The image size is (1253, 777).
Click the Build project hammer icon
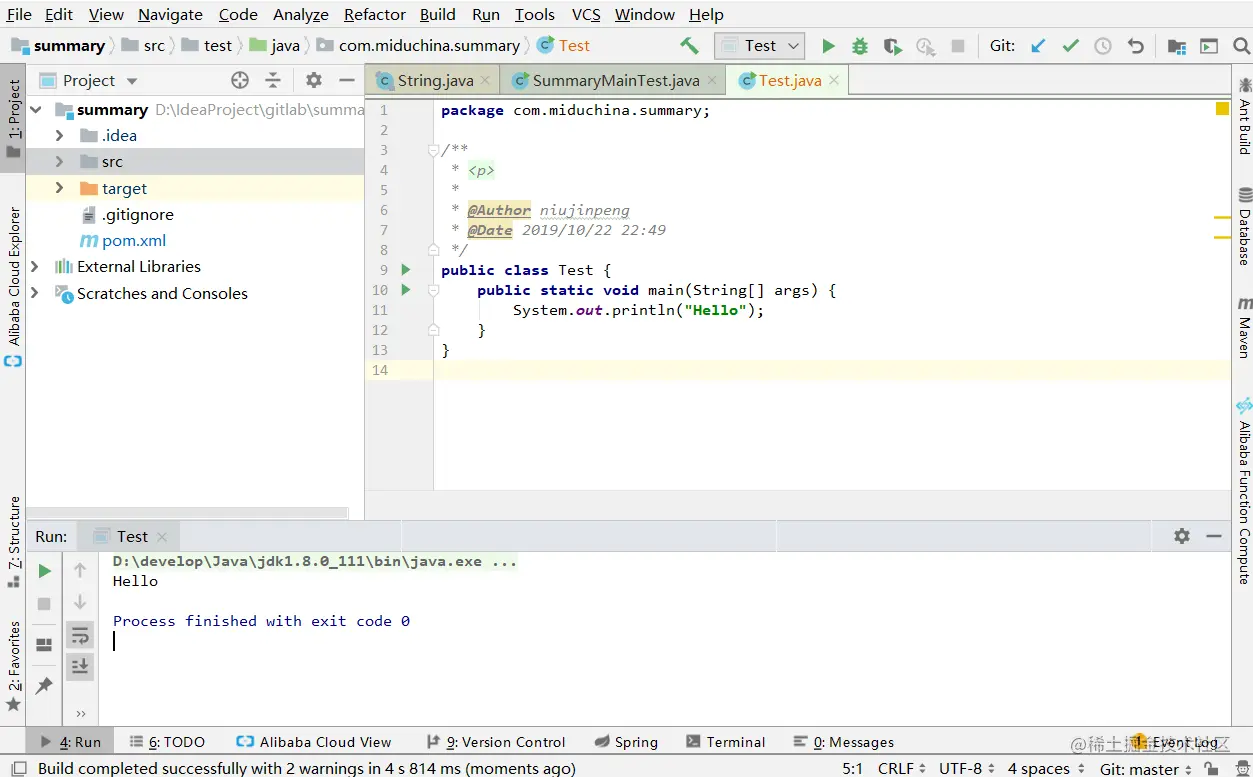[689, 46]
